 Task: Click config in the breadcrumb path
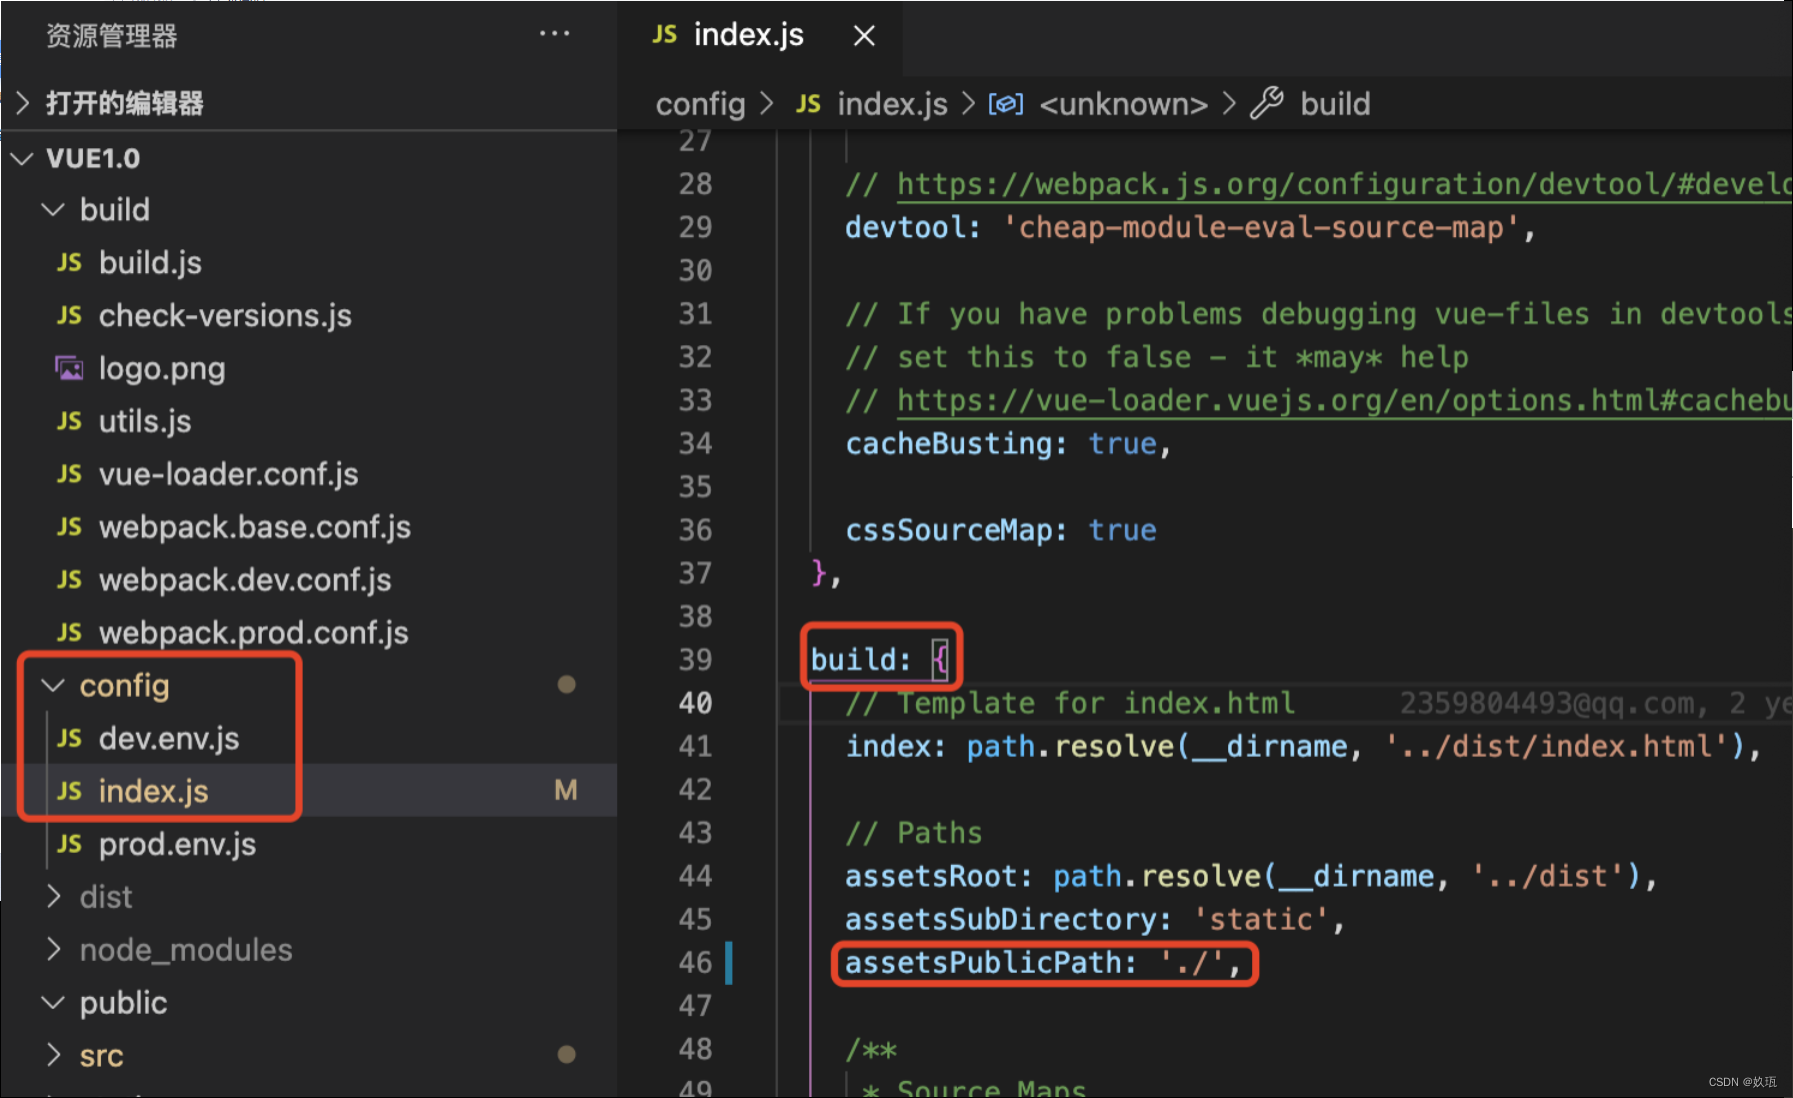pos(701,104)
